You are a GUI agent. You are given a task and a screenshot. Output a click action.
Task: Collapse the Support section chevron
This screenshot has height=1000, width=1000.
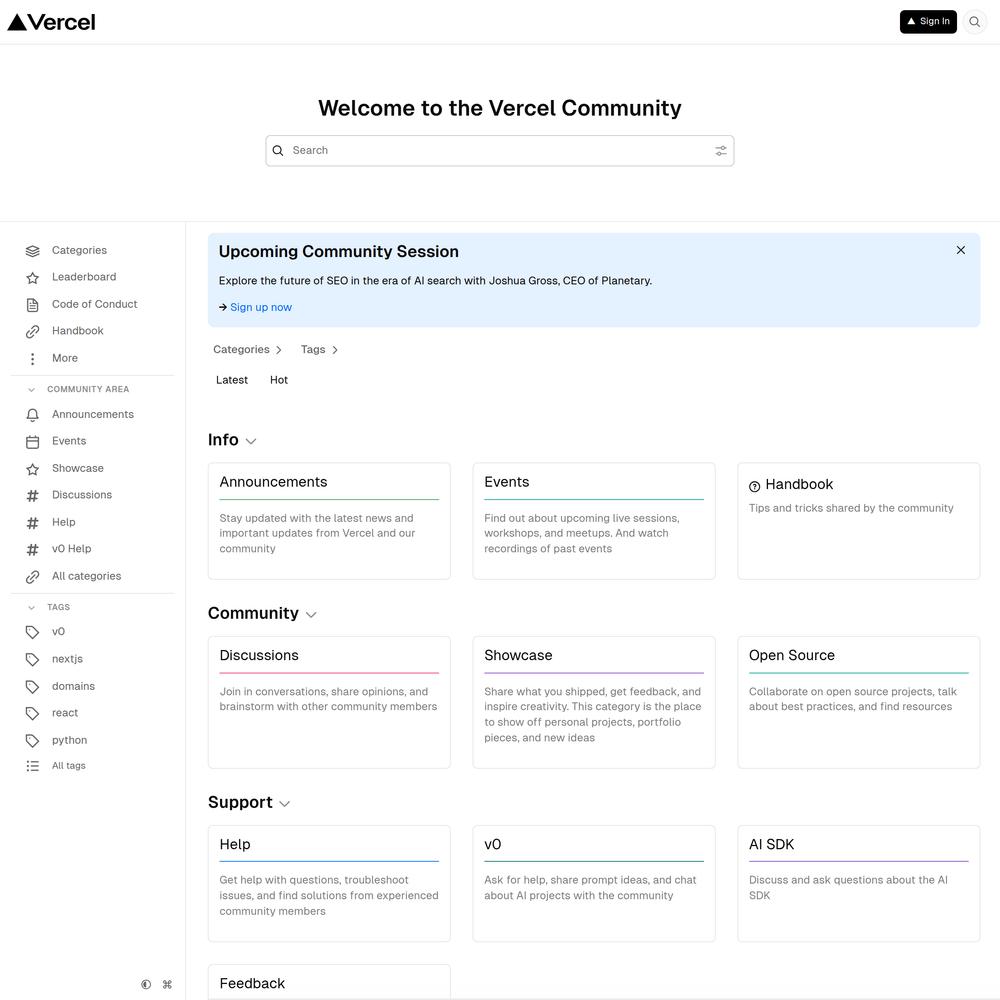(x=285, y=804)
